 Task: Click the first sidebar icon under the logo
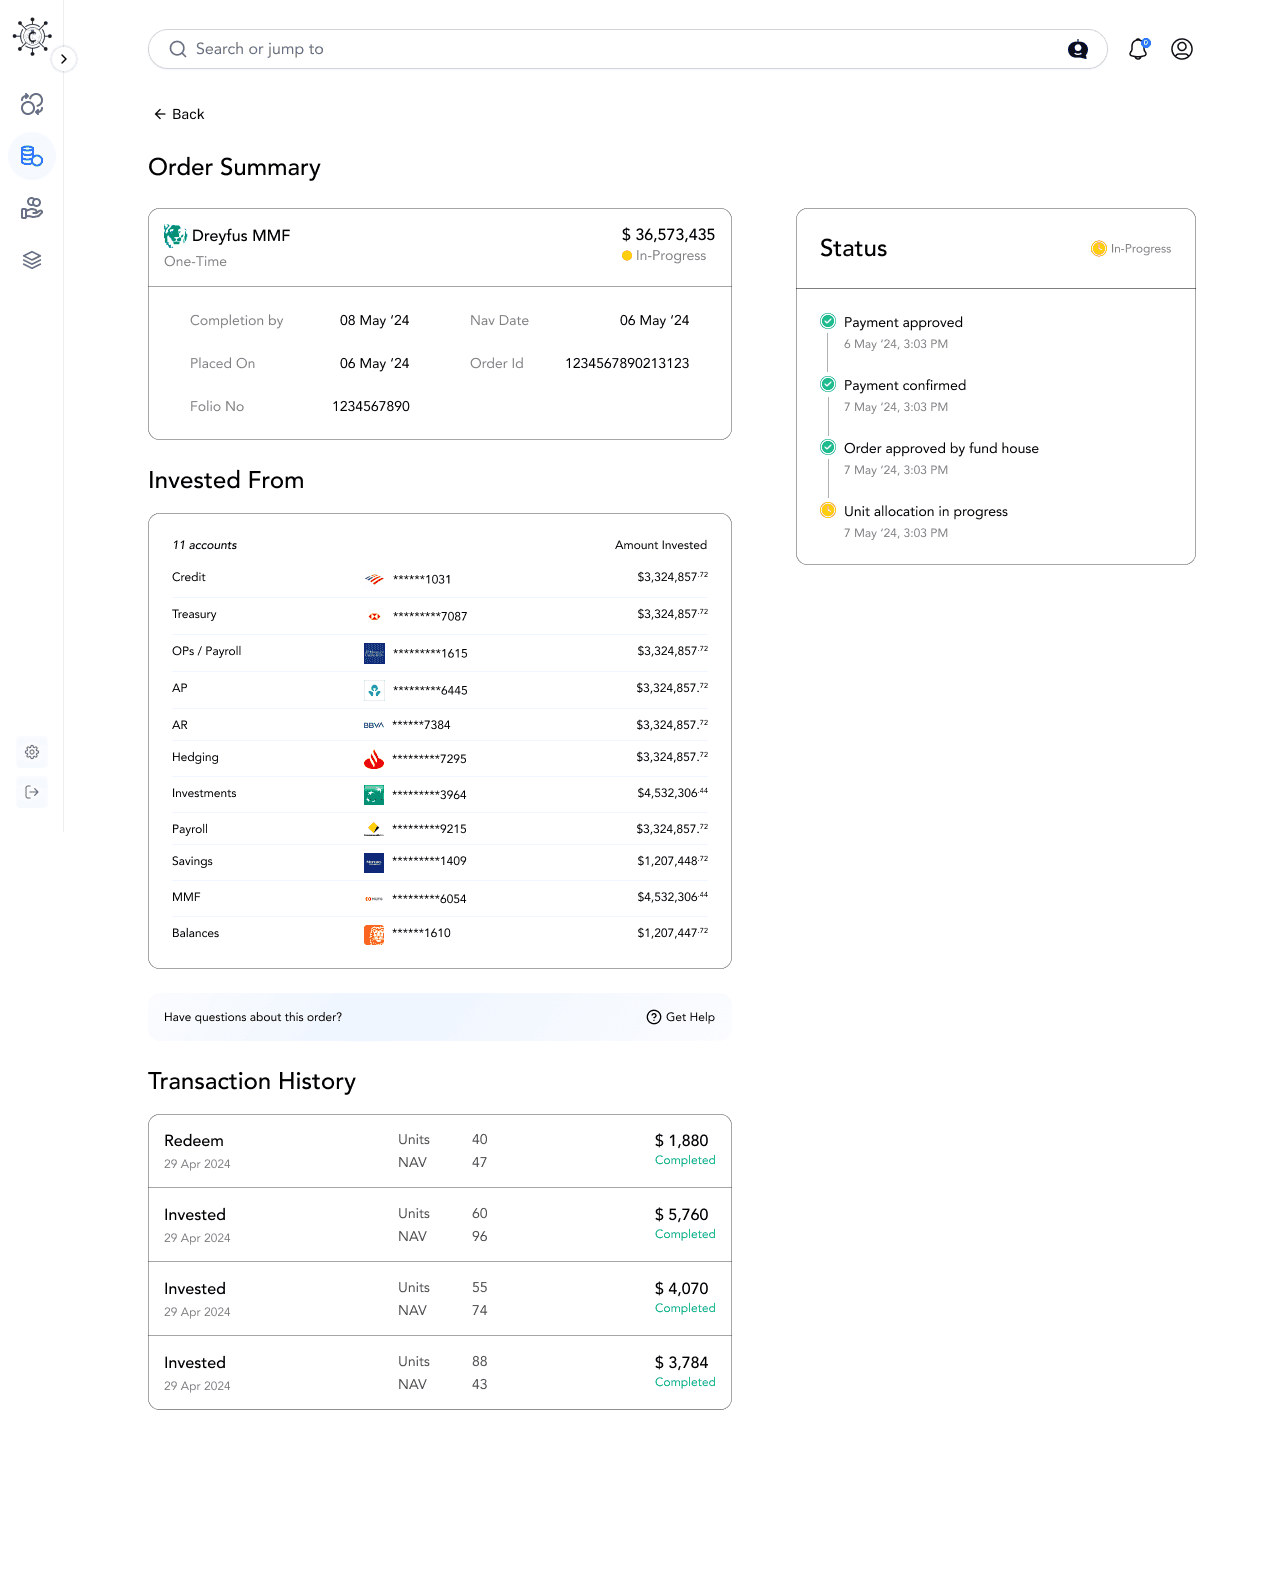point(32,104)
